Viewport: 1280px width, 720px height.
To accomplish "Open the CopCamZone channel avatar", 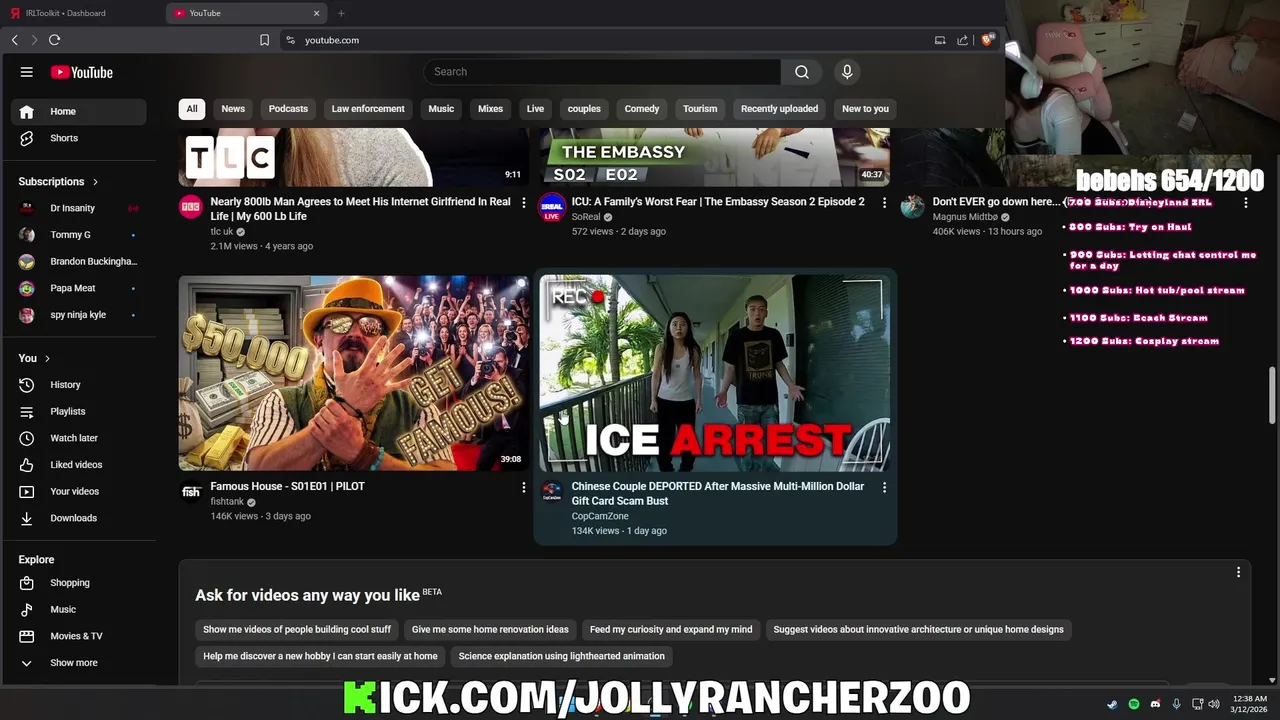I will (552, 492).
